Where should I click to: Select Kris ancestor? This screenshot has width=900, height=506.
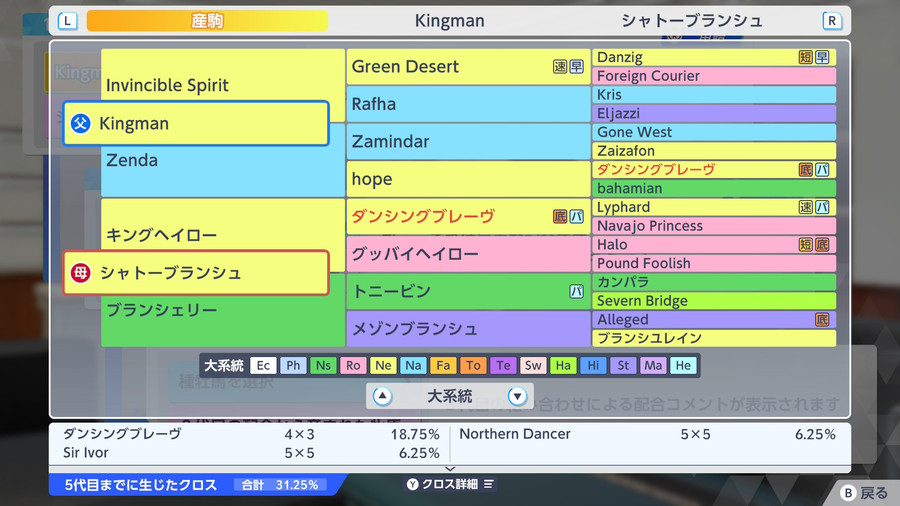coord(714,95)
